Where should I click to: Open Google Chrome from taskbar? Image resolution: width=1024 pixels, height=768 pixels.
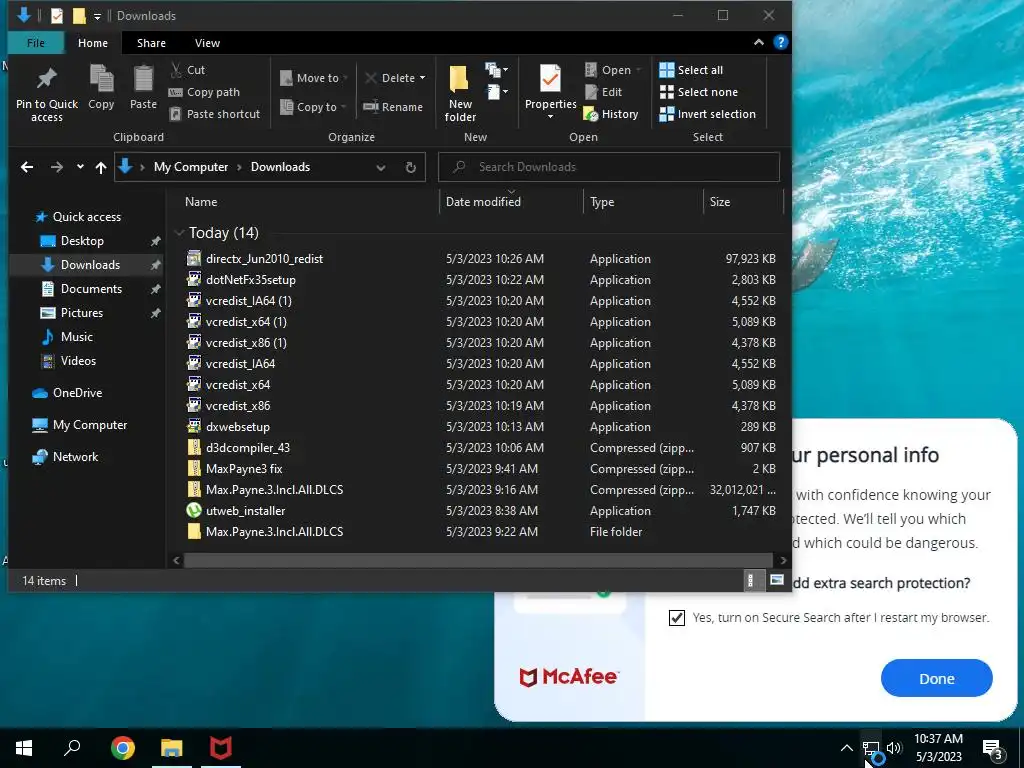pos(123,748)
